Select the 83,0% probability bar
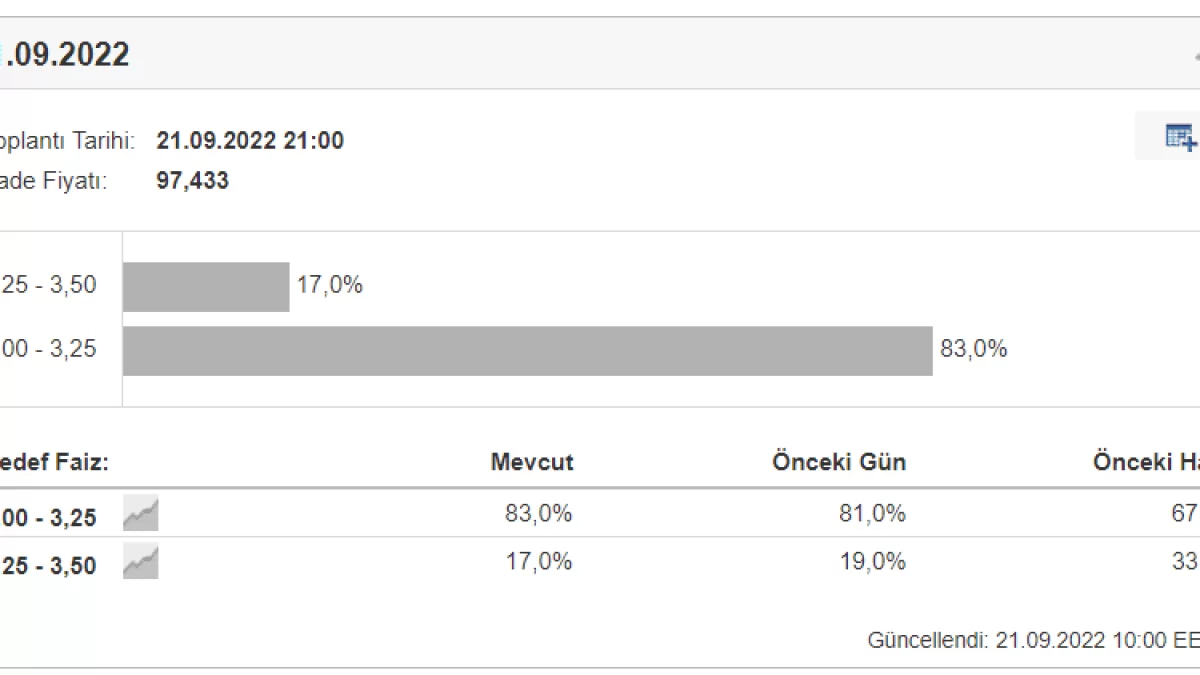 pos(528,350)
